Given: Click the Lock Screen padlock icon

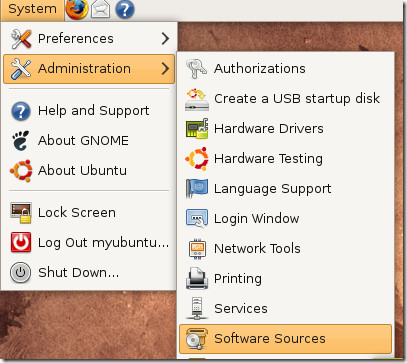Looking at the screenshot, I should [x=21, y=213].
